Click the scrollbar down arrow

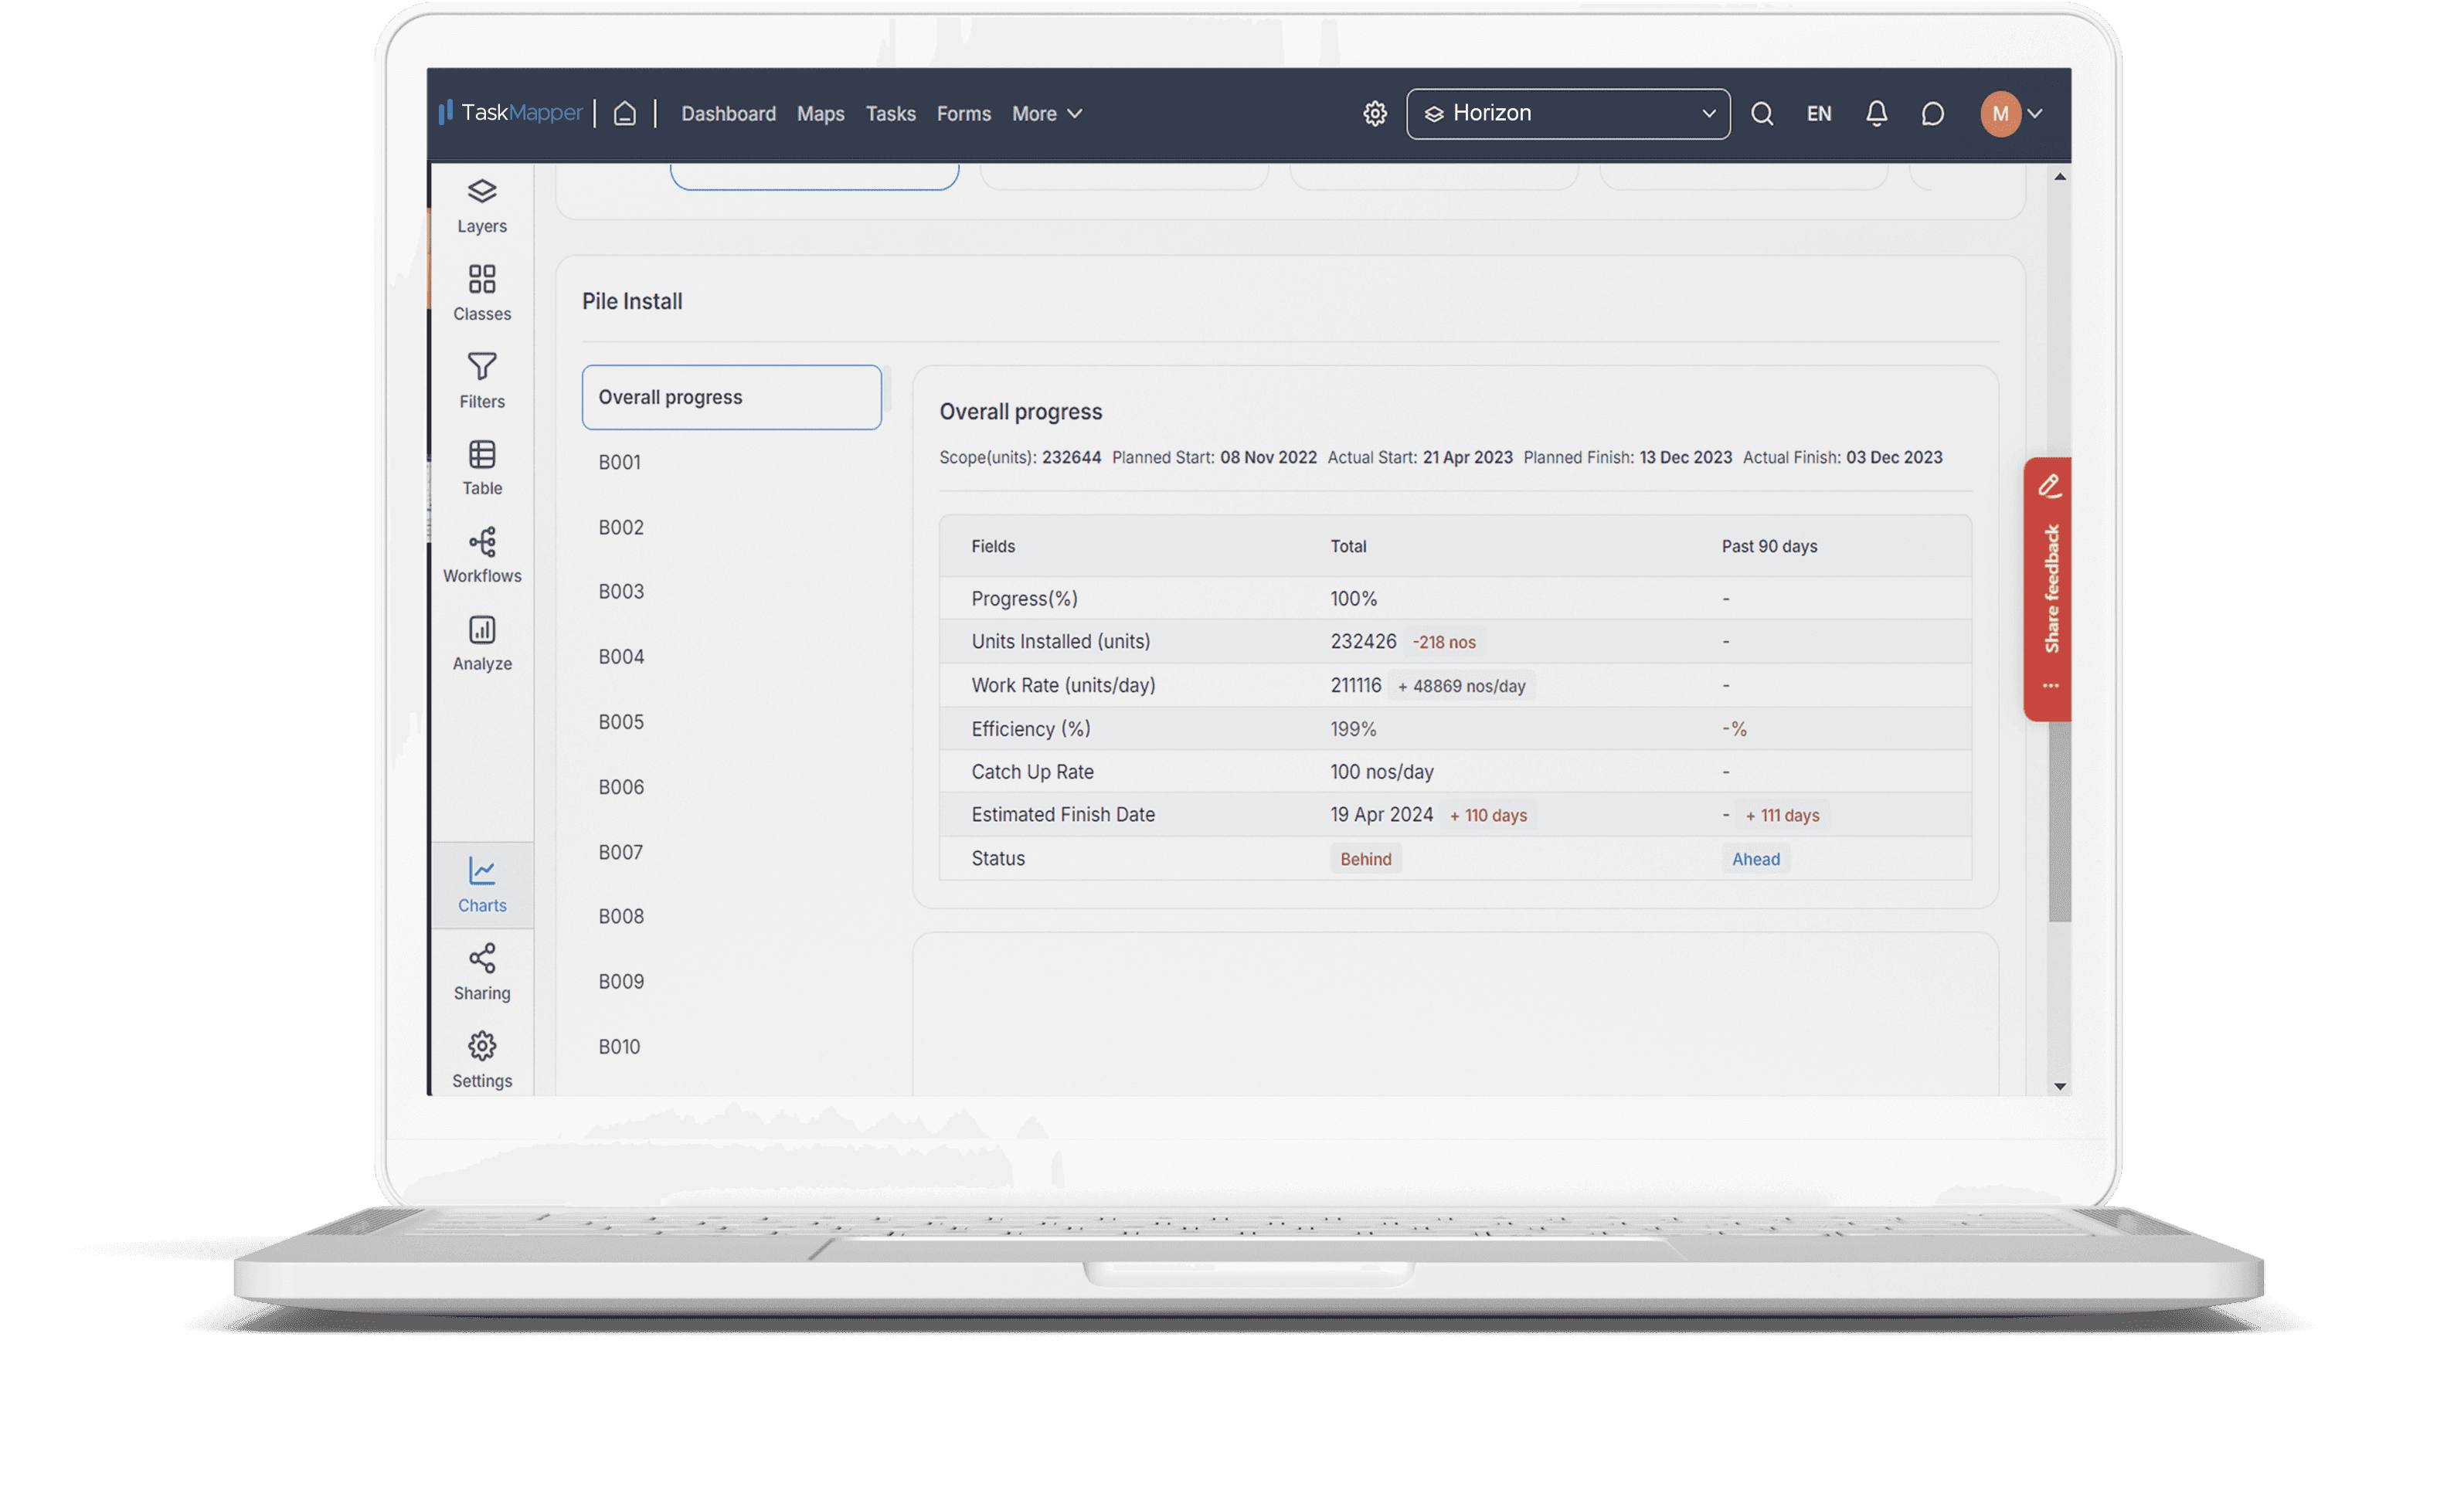tap(2059, 1086)
